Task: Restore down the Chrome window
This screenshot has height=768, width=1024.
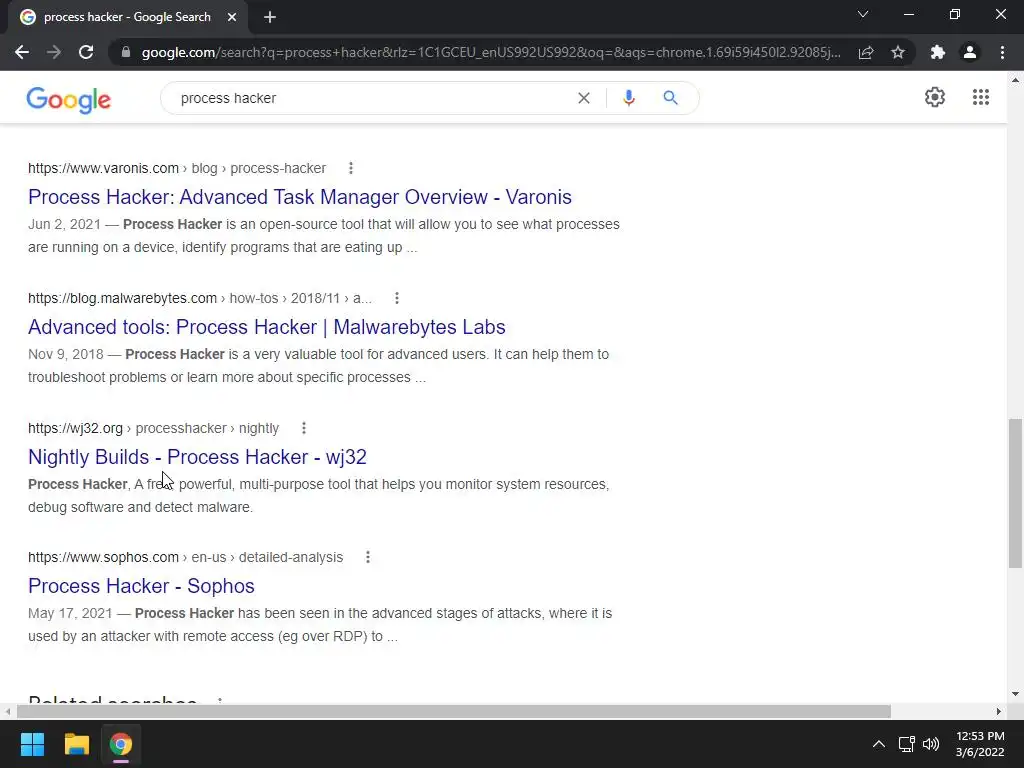Action: 955,14
